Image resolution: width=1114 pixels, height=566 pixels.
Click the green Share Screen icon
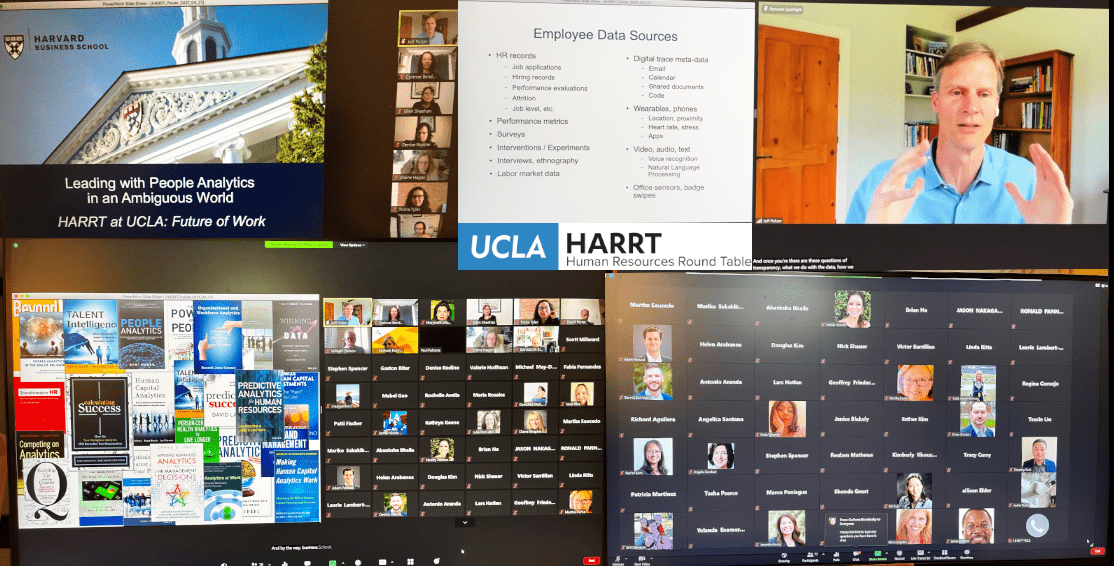[878, 555]
